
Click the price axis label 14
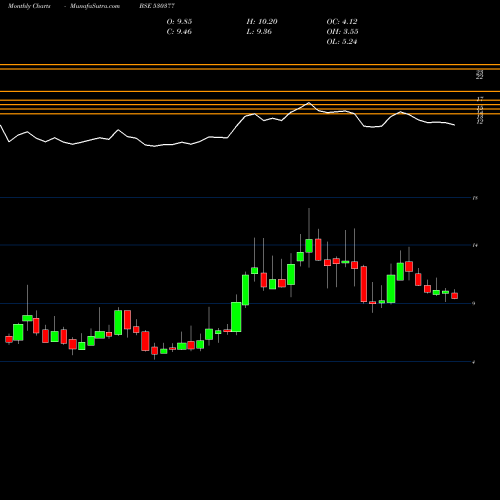coord(475,245)
